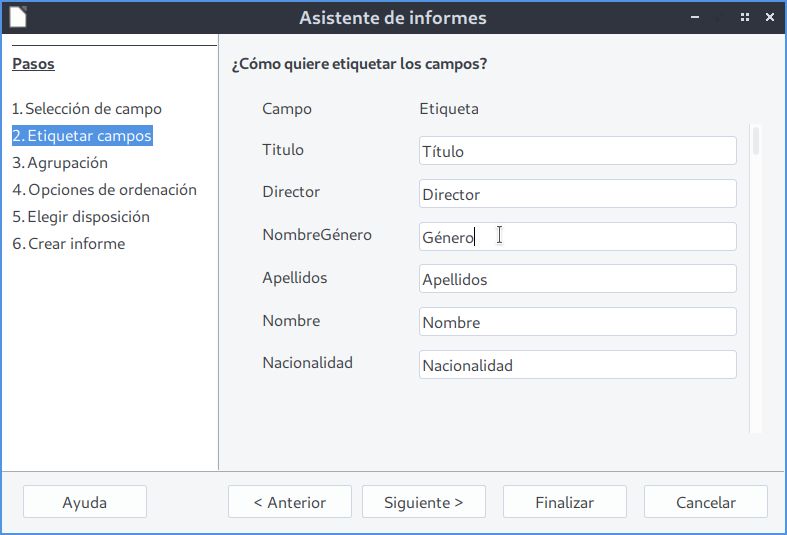Advance using the Siguiente button
The width and height of the screenshot is (787, 535).
[x=423, y=502]
